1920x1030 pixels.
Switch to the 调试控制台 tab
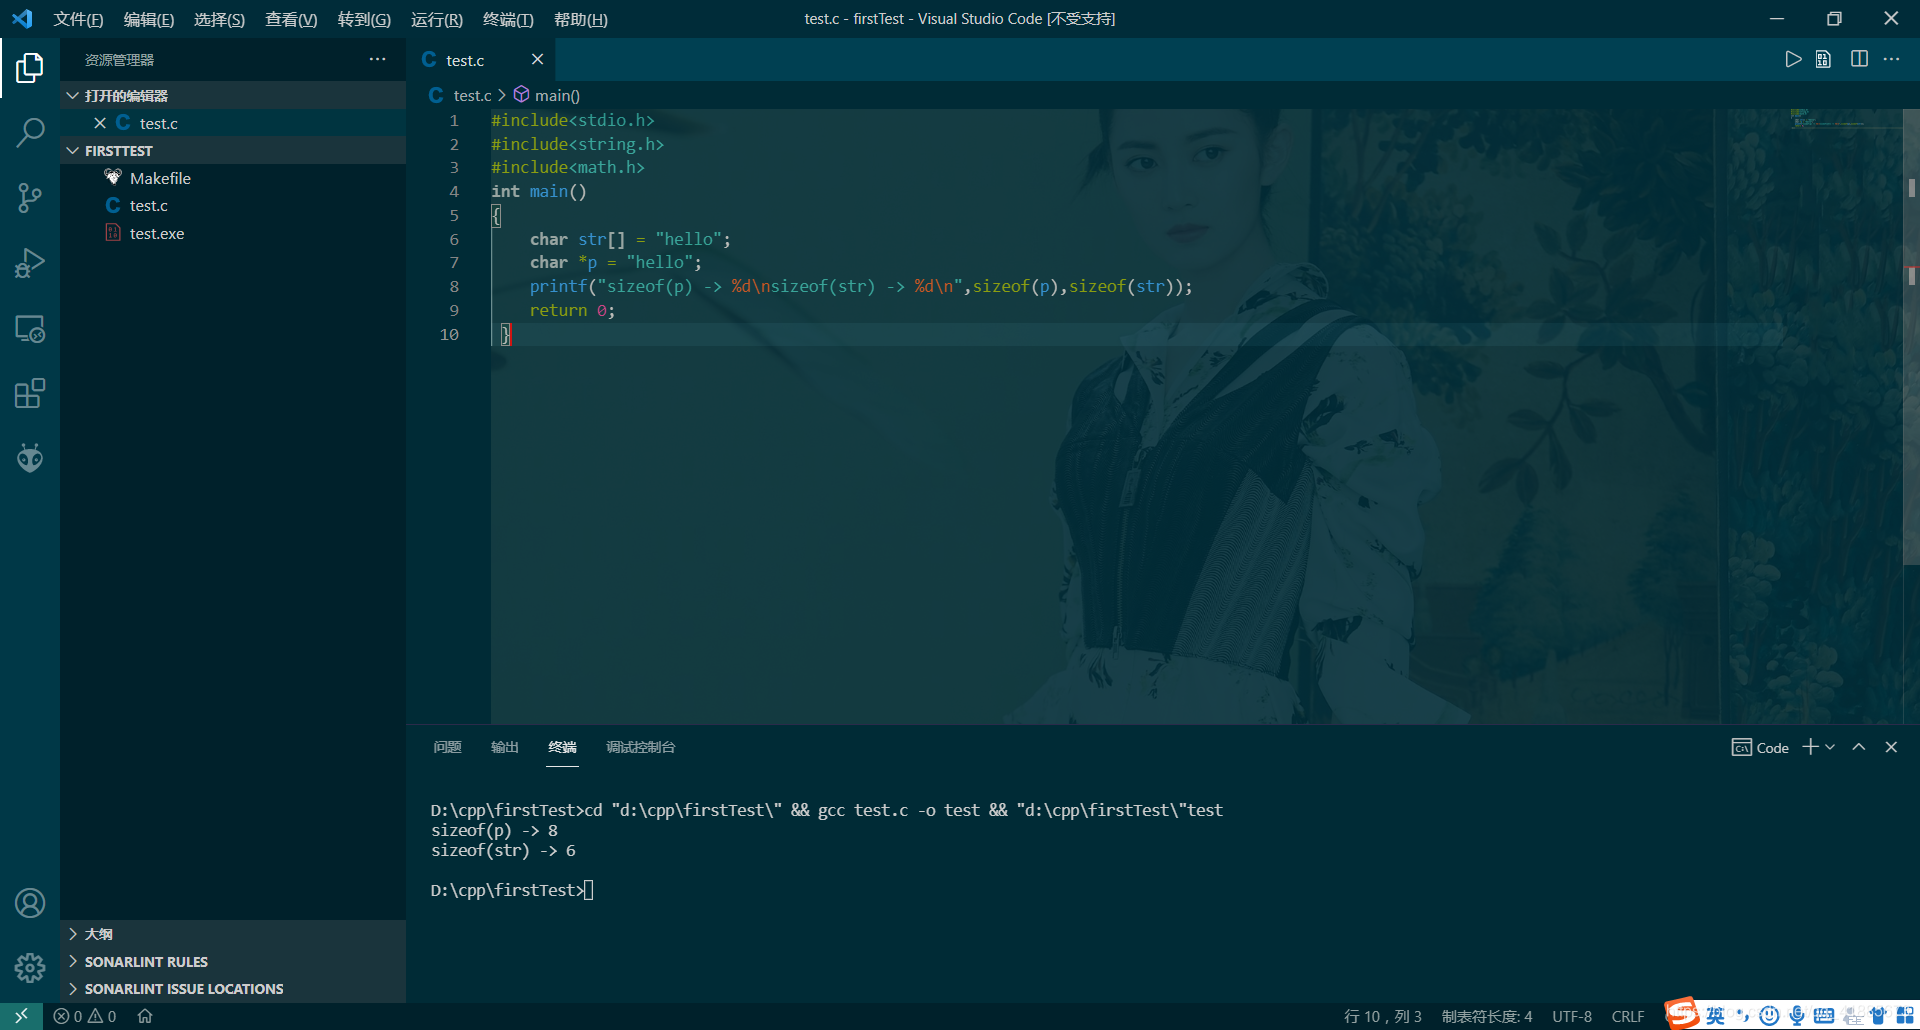tap(640, 747)
